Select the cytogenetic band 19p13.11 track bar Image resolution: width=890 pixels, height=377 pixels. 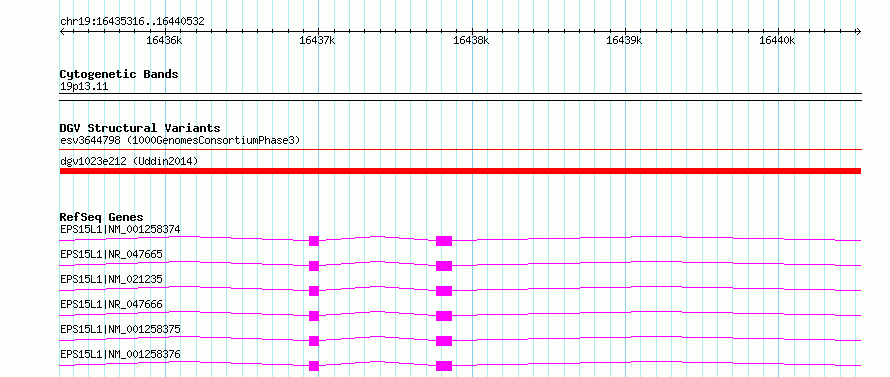click(x=460, y=97)
